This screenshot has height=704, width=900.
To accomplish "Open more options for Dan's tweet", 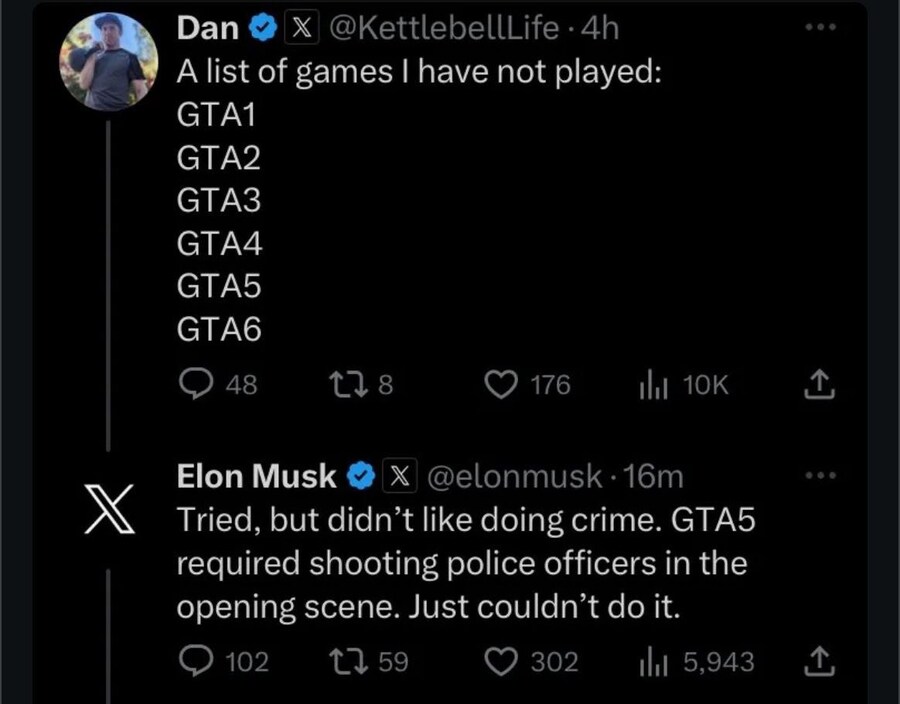I will coord(820,27).
